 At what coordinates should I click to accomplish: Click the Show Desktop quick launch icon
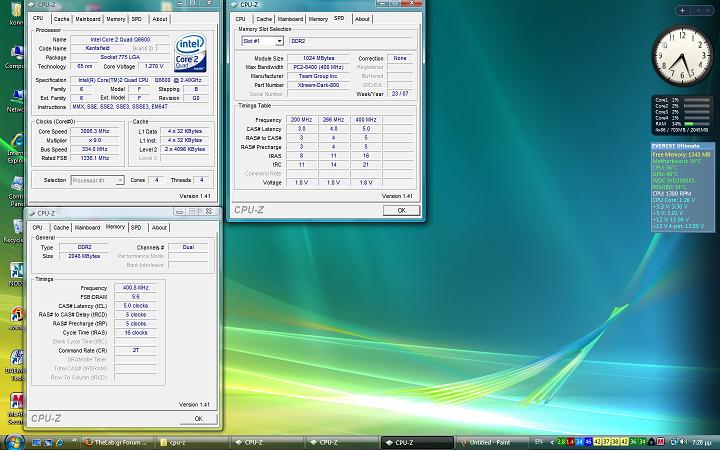point(37,443)
